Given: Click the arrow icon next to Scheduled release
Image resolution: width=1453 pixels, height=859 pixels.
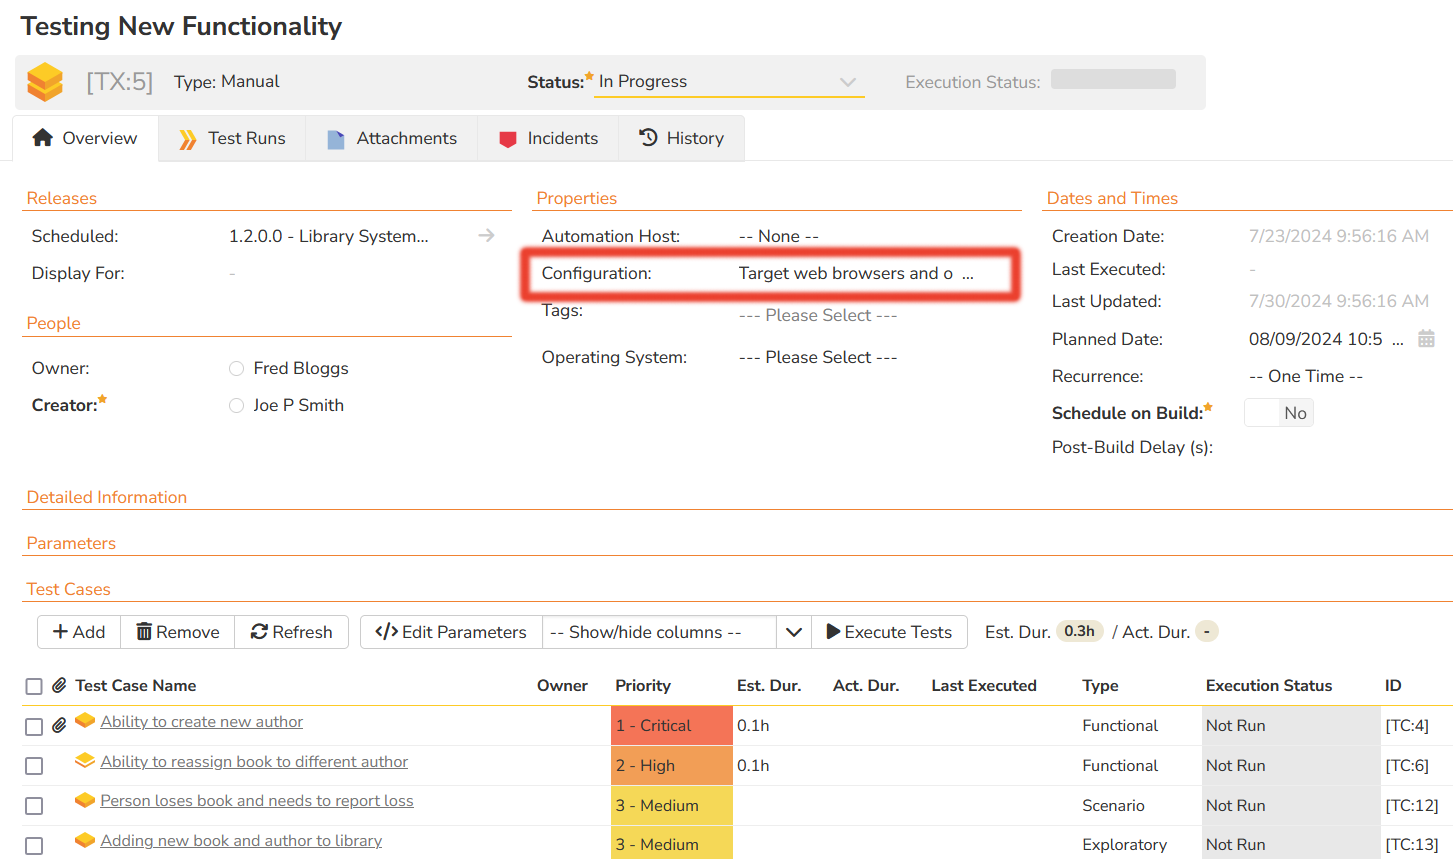Looking at the screenshot, I should click(486, 236).
